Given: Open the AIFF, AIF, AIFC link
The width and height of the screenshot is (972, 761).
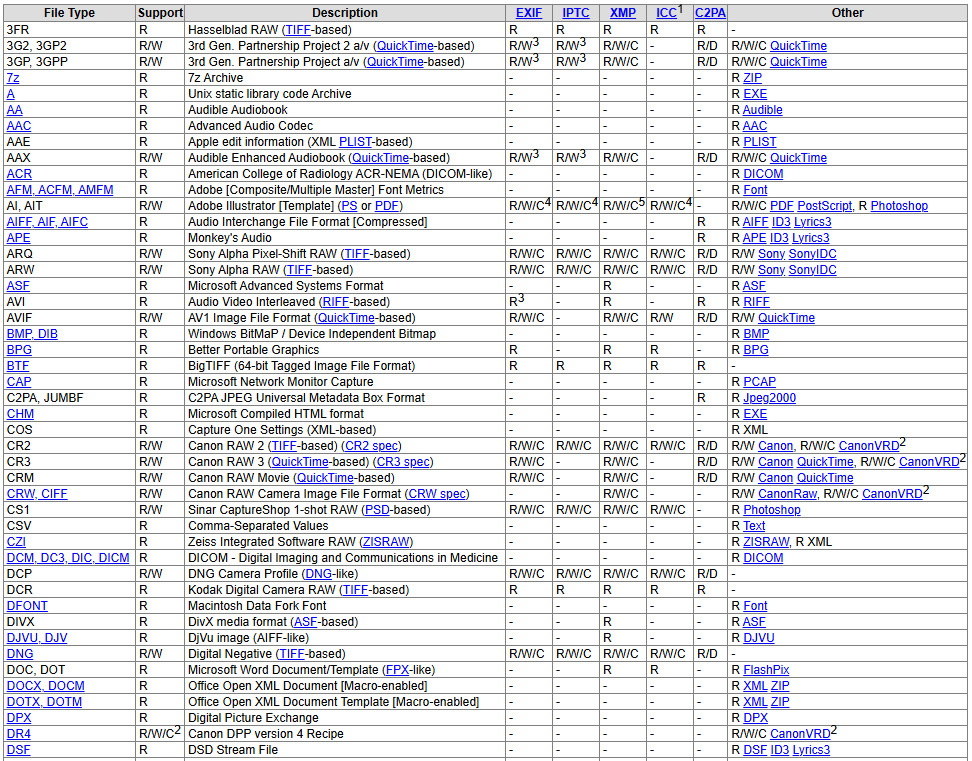Looking at the screenshot, I should tap(47, 222).
